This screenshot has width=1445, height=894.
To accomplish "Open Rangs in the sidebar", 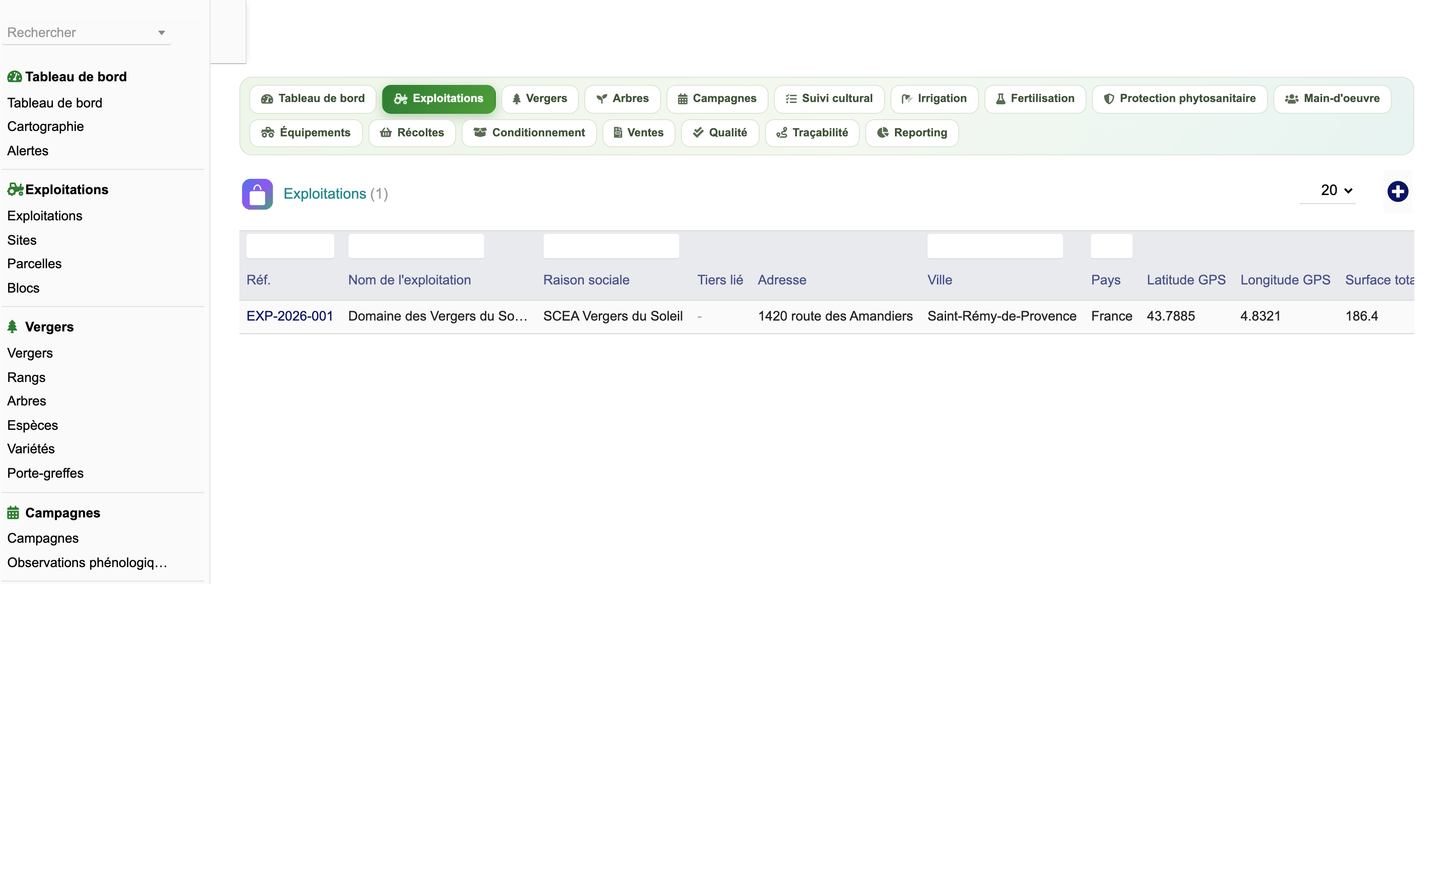I will pyautogui.click(x=27, y=378).
